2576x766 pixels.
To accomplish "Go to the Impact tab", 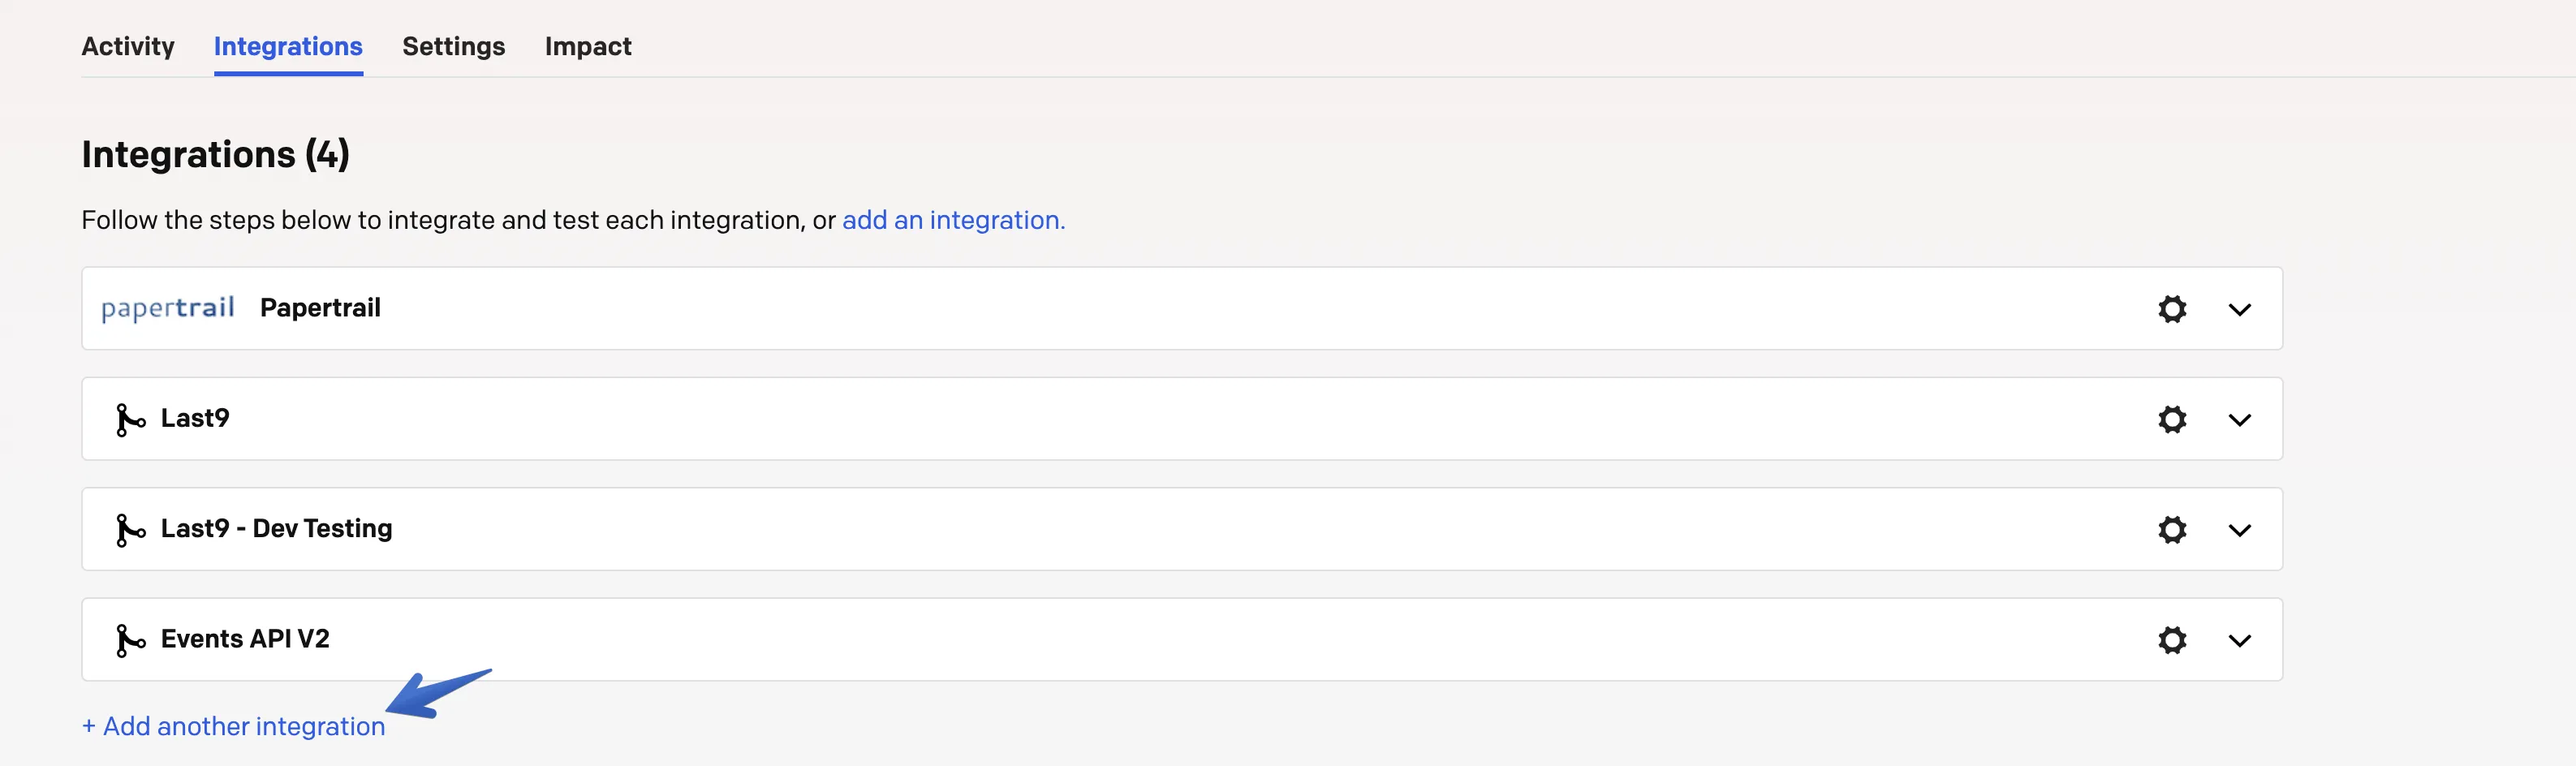I will click(x=588, y=47).
